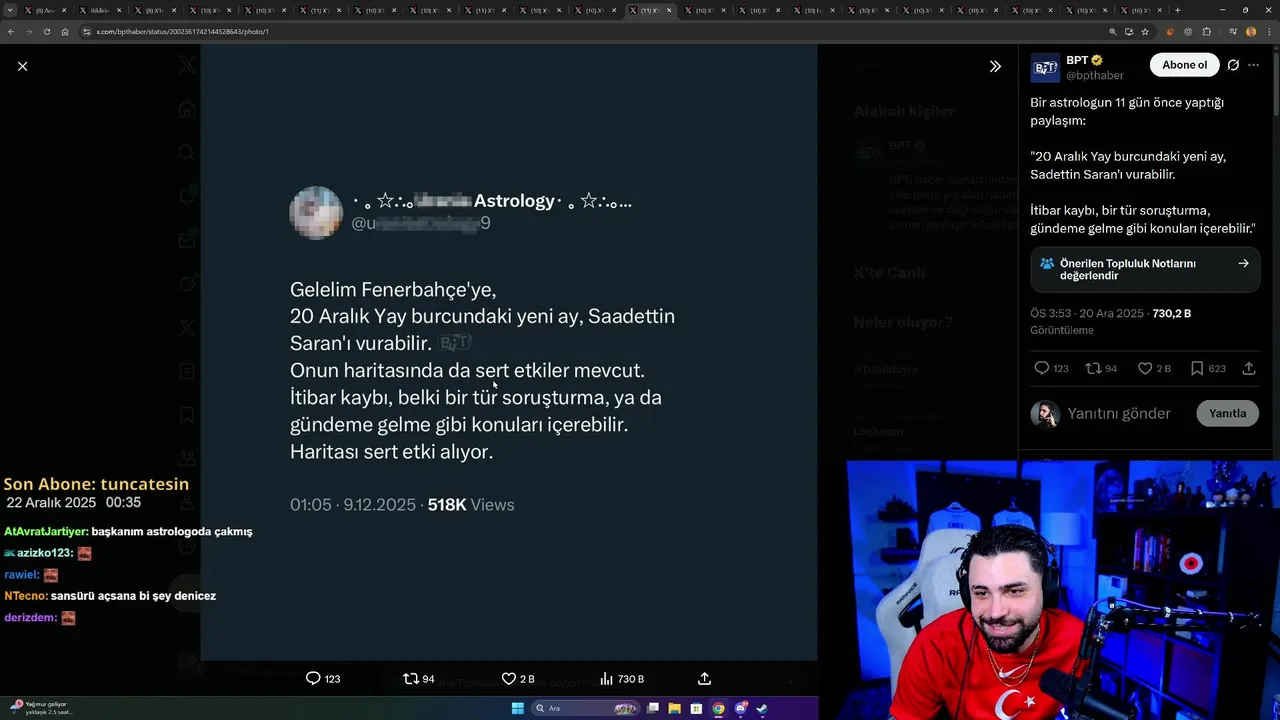The width and height of the screenshot is (1280, 720).
Task: Switch to the first browser tab
Action: pyautogui.click(x=46, y=10)
